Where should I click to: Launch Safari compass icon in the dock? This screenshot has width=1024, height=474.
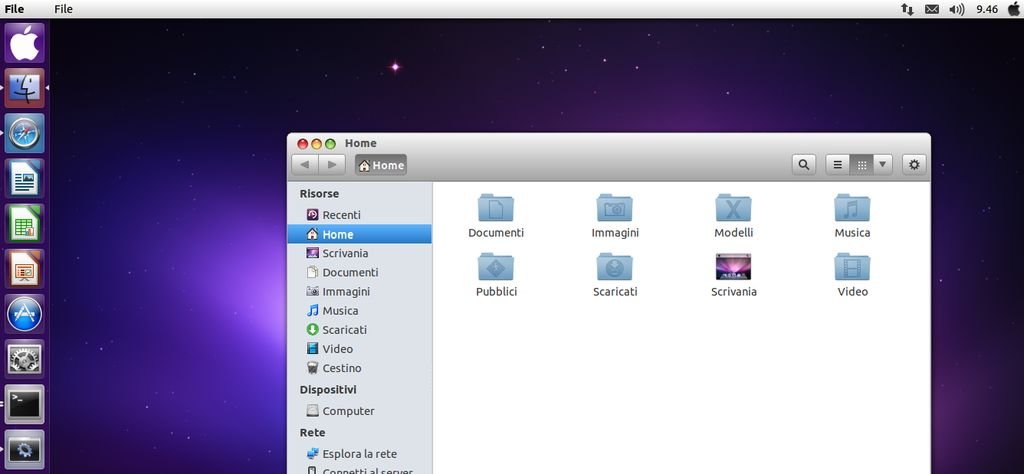24,133
